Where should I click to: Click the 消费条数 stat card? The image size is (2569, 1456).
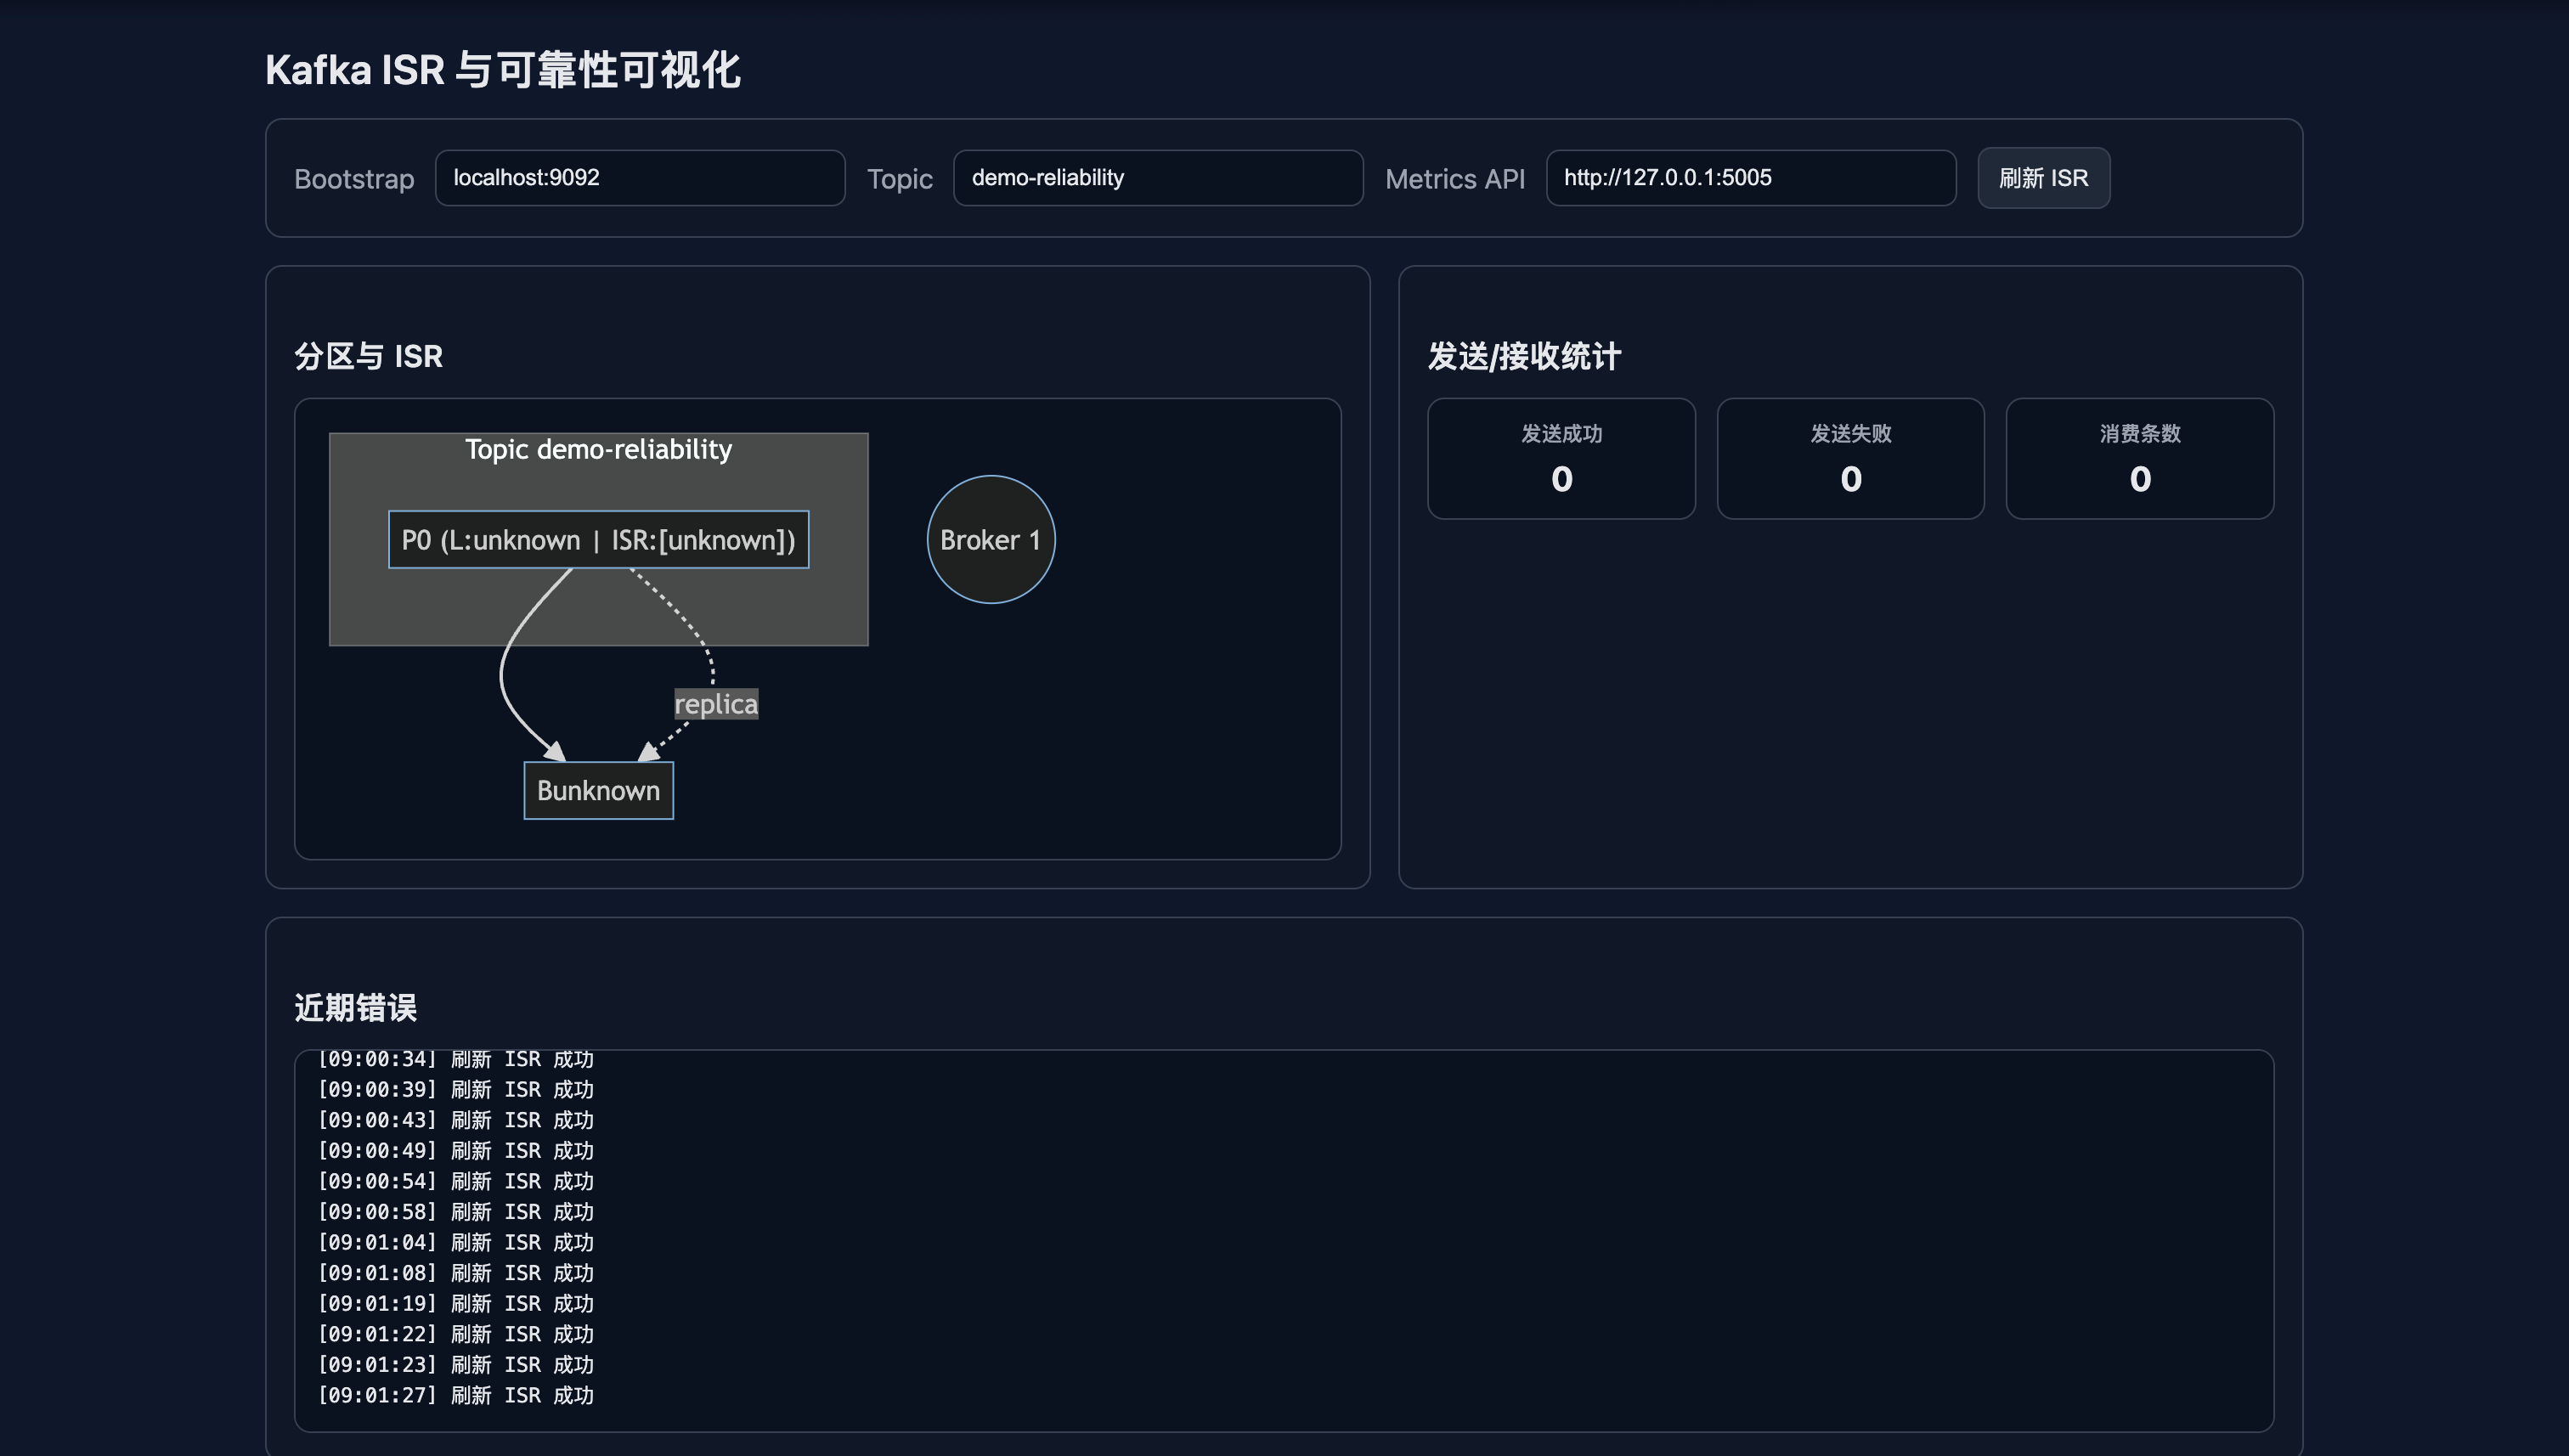click(2139, 459)
